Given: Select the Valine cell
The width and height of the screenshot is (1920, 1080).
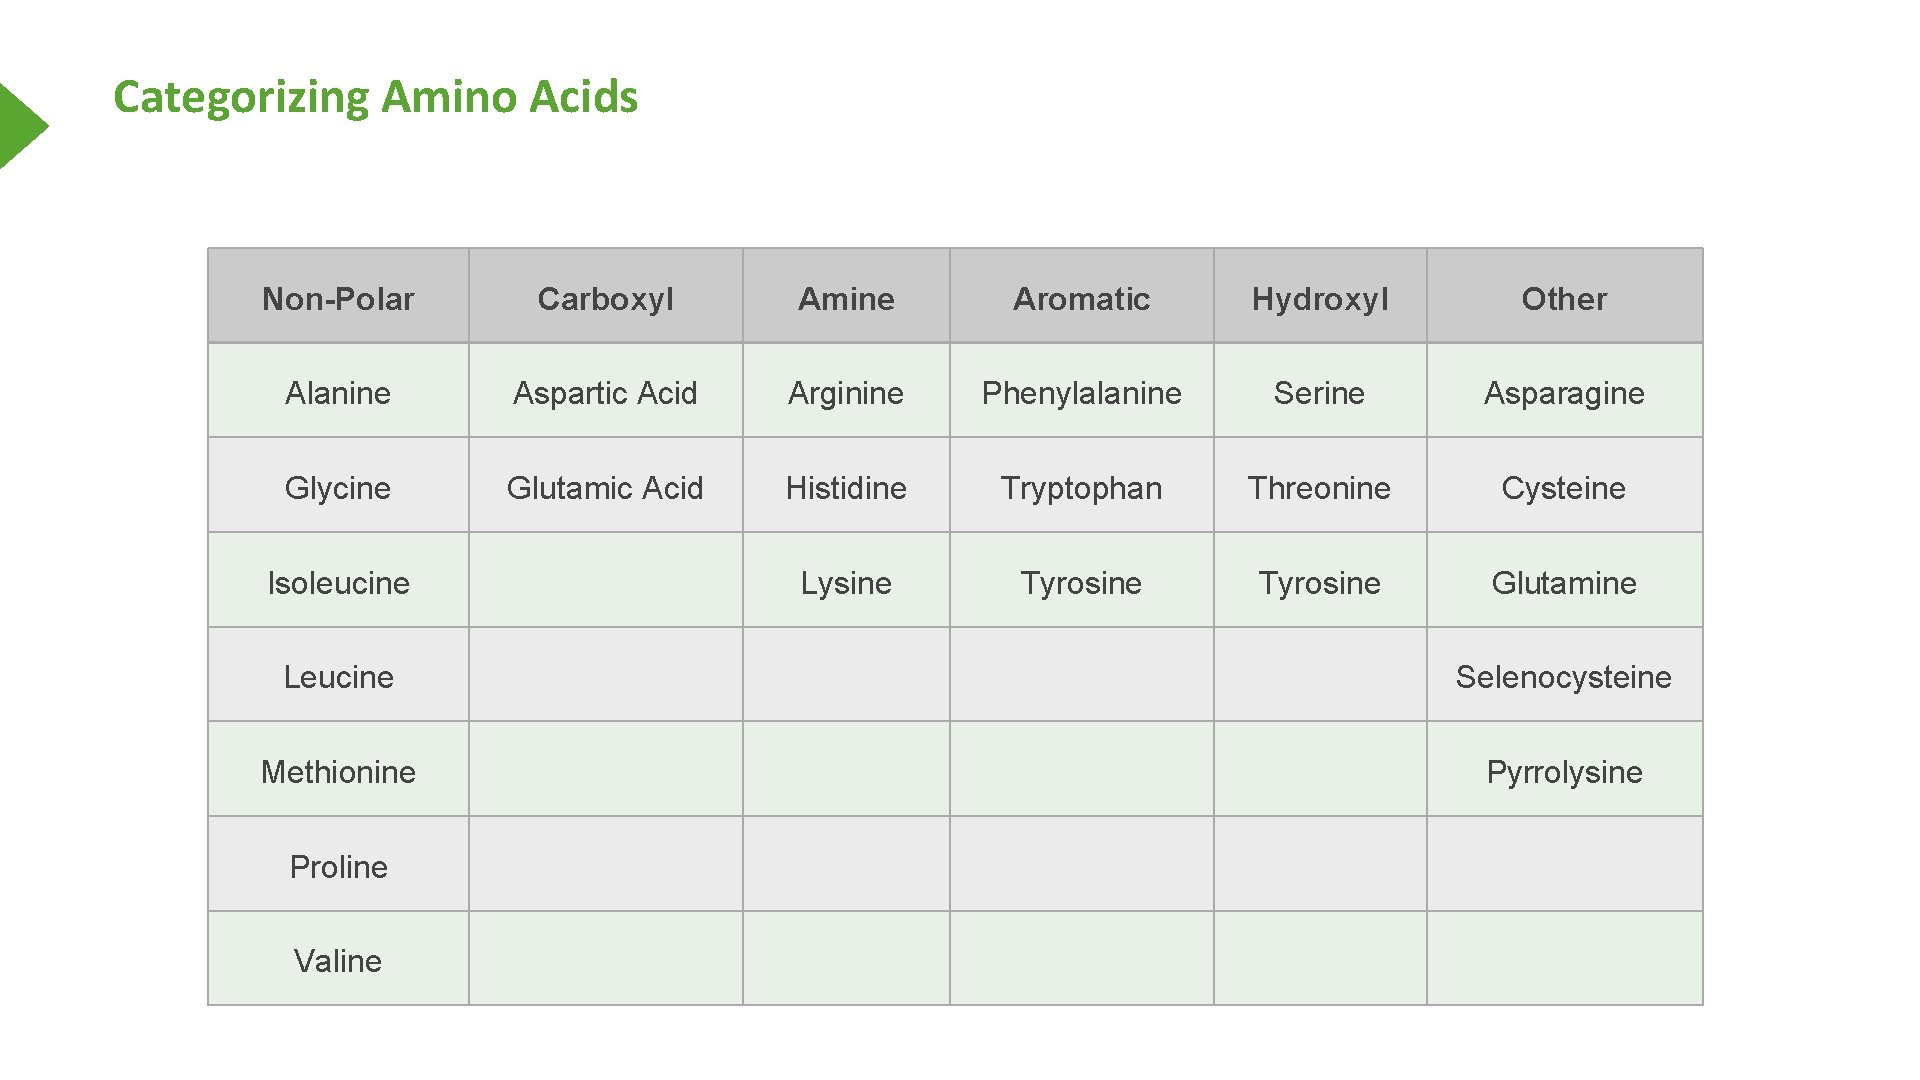Looking at the screenshot, I should pyautogui.click(x=338, y=961).
